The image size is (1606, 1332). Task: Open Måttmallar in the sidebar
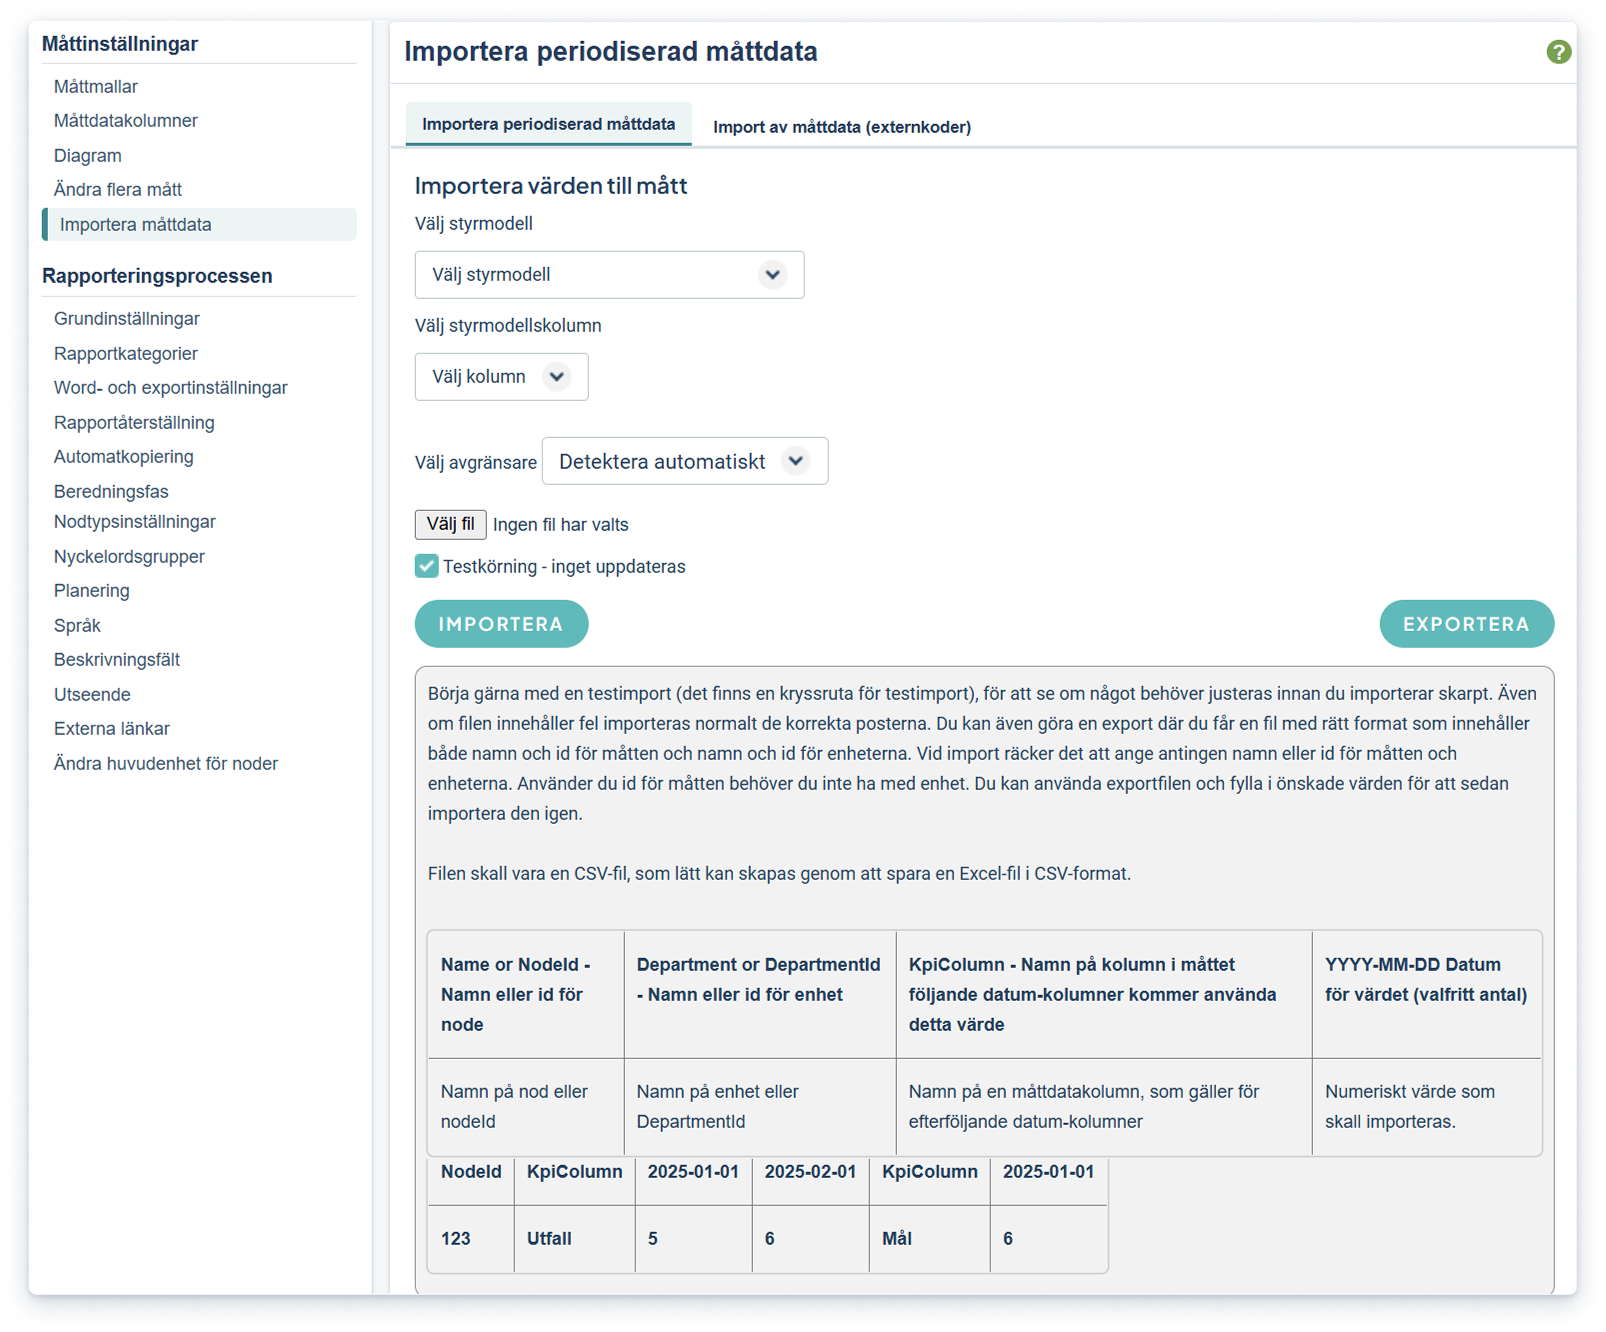[x=96, y=87]
